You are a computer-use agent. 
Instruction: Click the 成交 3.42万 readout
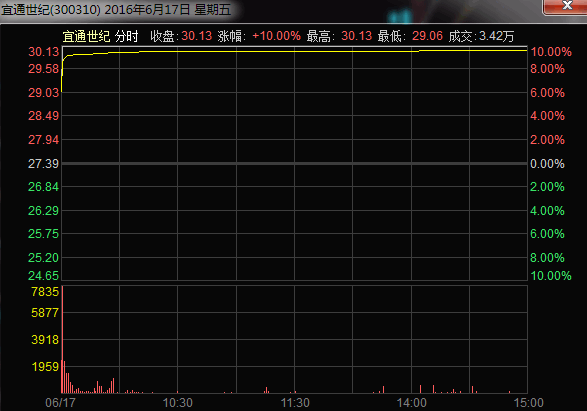click(x=481, y=36)
